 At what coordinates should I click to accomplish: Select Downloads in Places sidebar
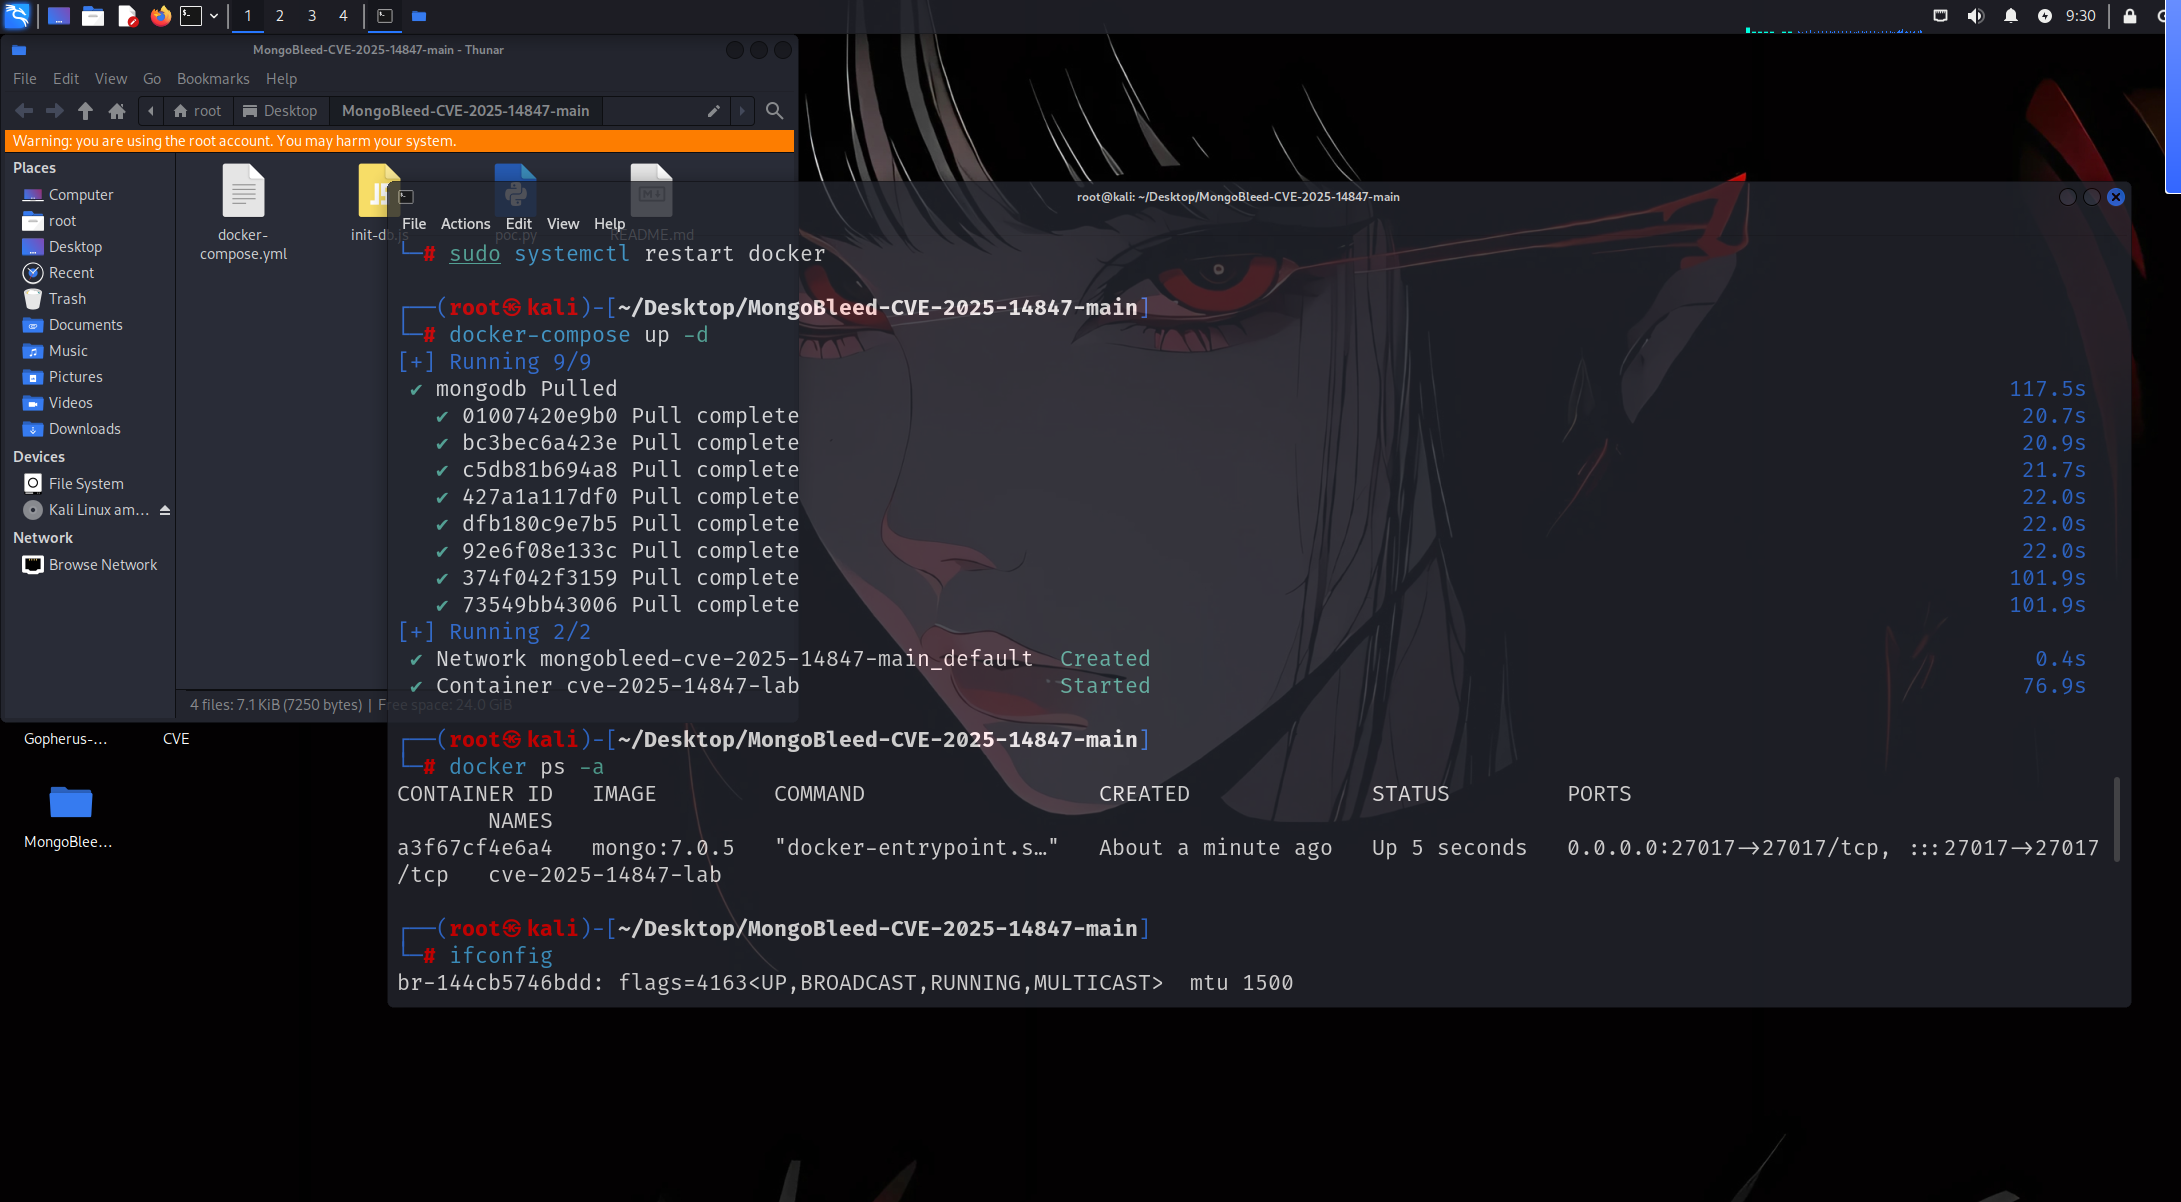84,429
